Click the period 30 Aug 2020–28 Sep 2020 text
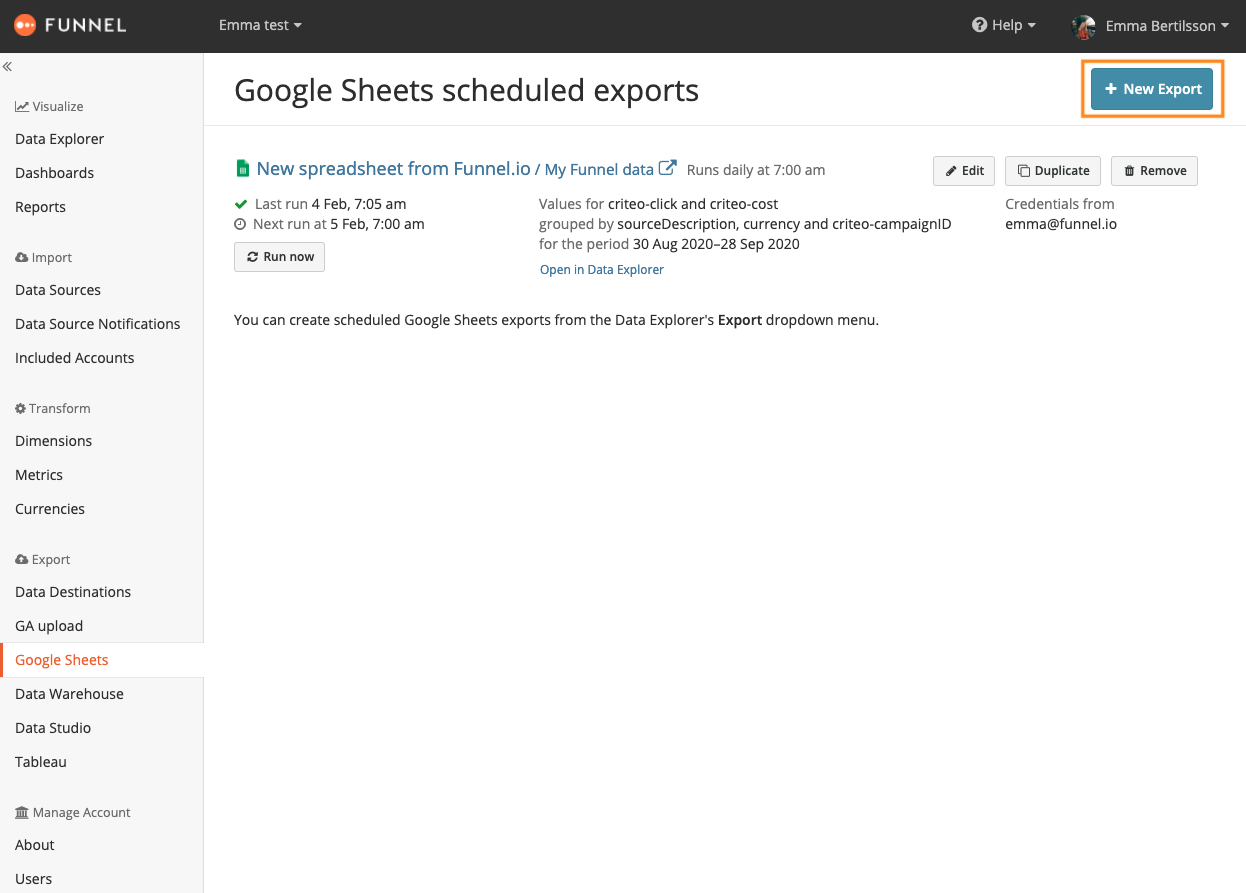Image resolution: width=1246 pixels, height=893 pixels. (x=669, y=244)
